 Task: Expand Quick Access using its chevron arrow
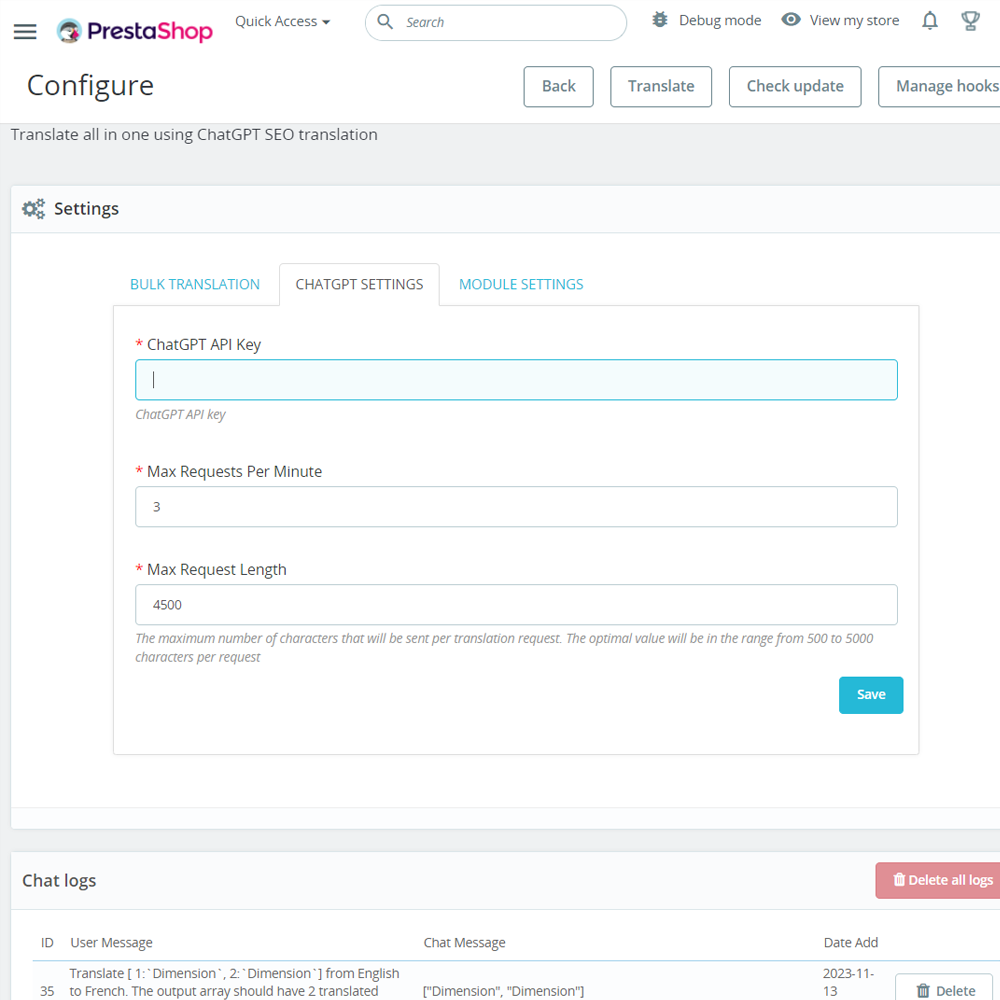coord(327,21)
